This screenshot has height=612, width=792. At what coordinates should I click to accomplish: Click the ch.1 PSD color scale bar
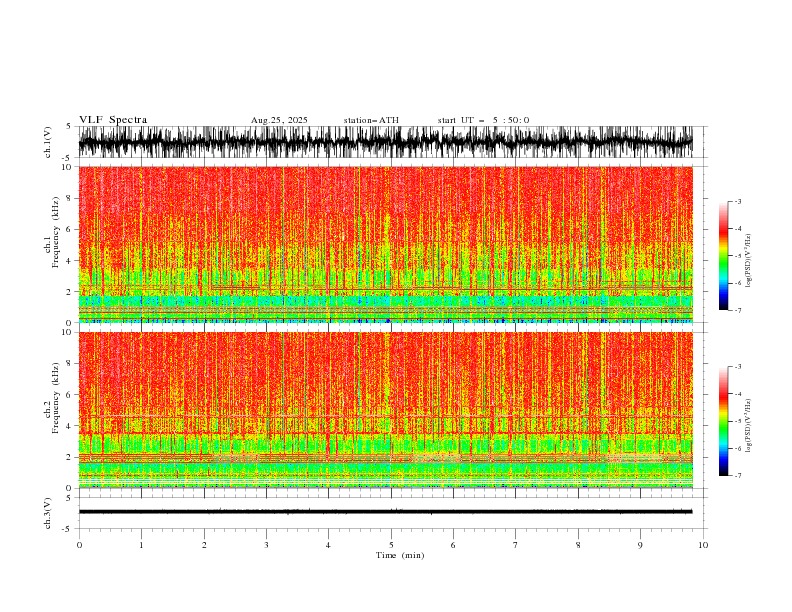723,256
